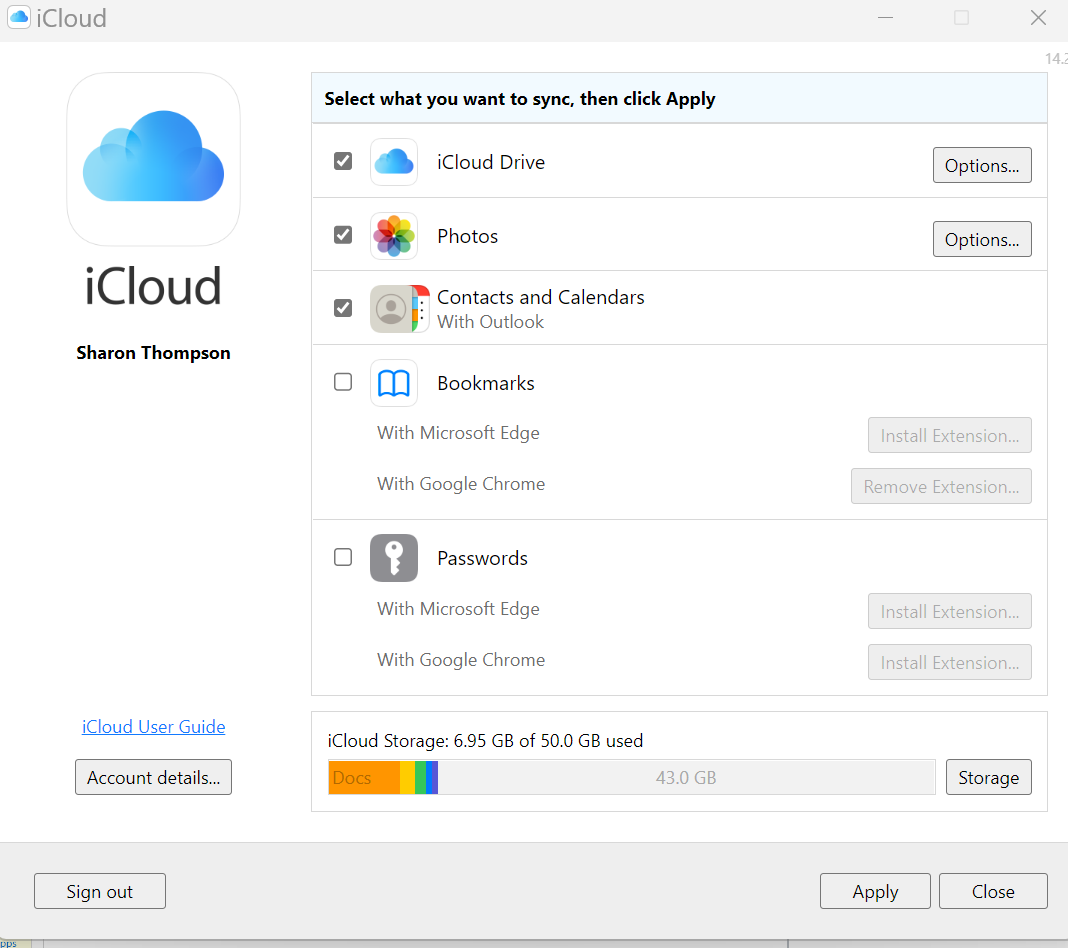This screenshot has width=1068, height=948.
Task: Click Install Extension for Passwords Google Chrome
Action: [x=949, y=662]
